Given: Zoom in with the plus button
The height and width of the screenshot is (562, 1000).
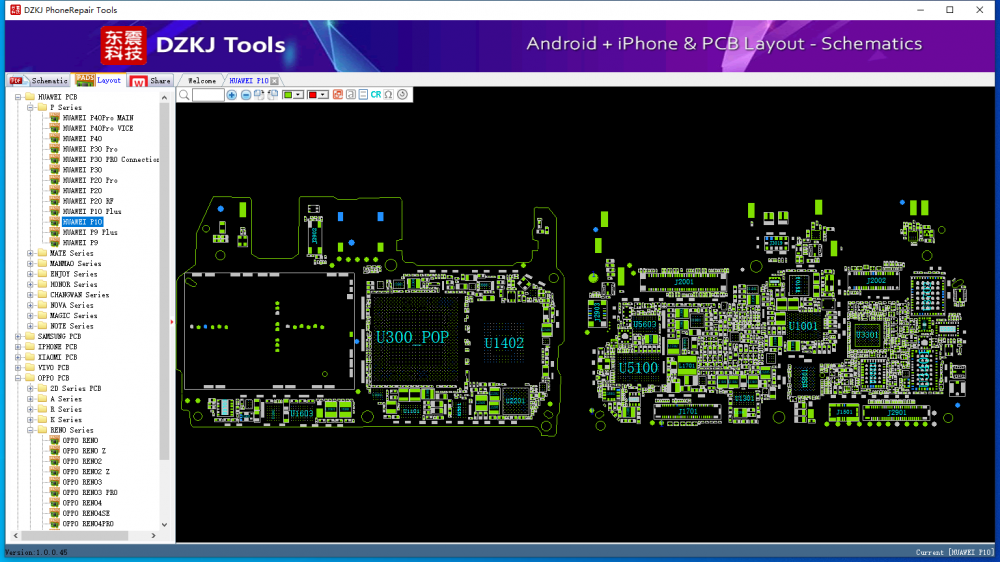Looking at the screenshot, I should [x=232, y=95].
